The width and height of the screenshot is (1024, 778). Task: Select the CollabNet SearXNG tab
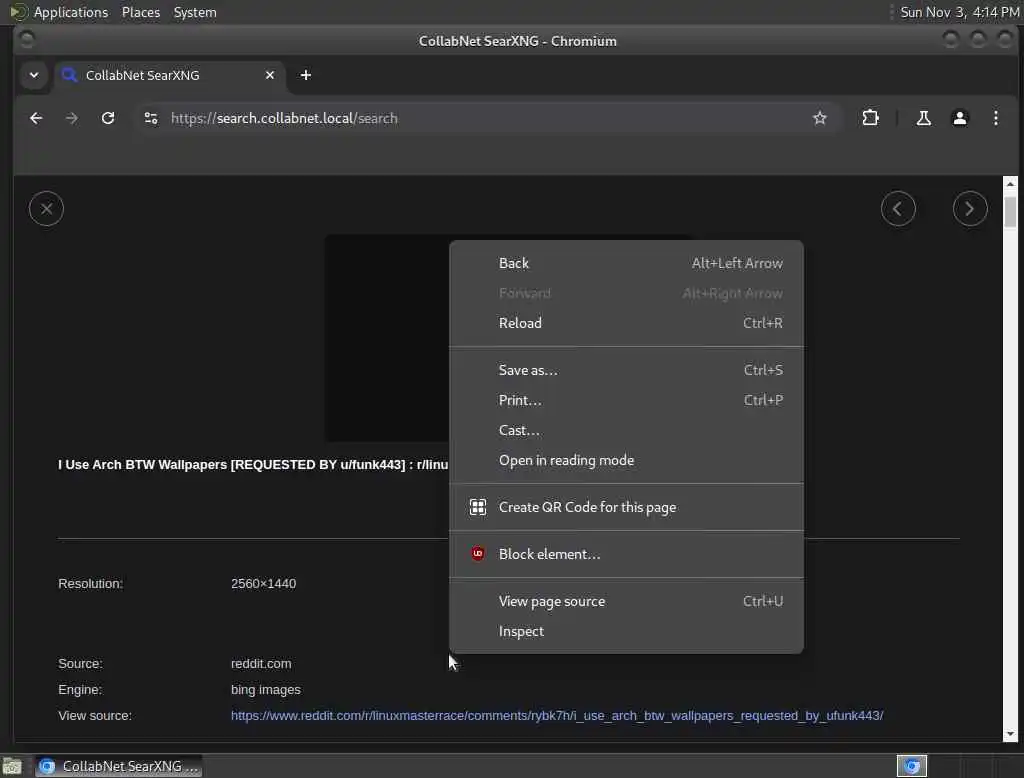click(x=170, y=75)
